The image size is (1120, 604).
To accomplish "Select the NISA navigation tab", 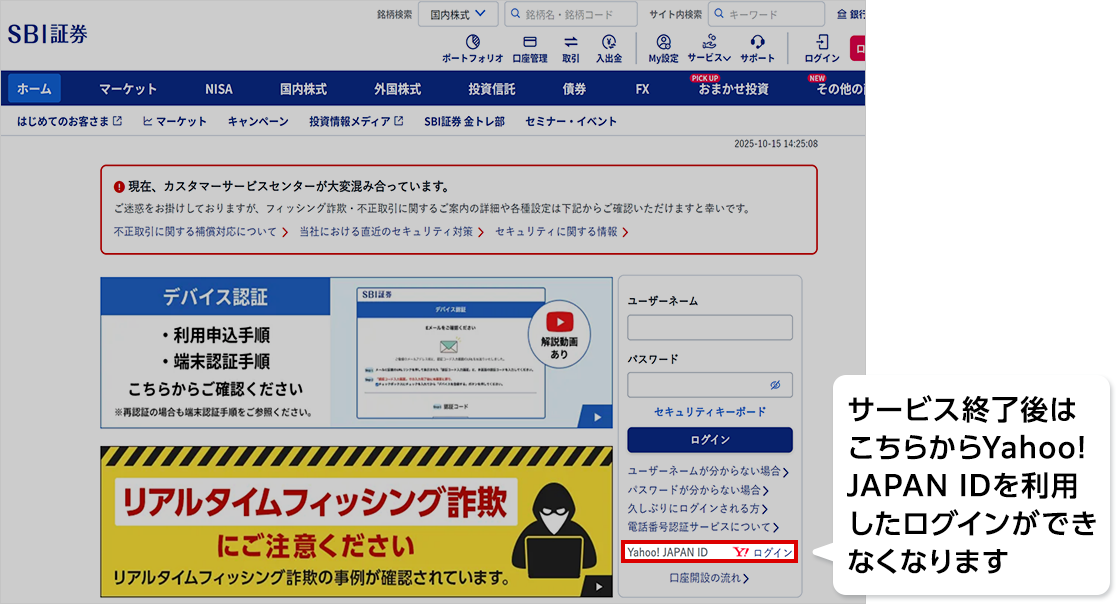I will 218,89.
